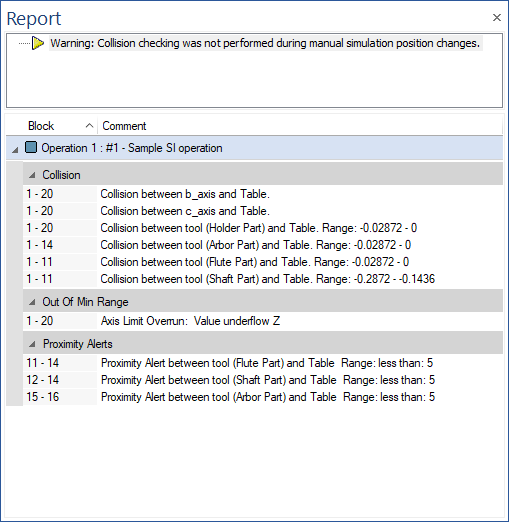Screen dimensions: 509x522
Task: Select the b_axis and Table collision row
Action: 263,194
